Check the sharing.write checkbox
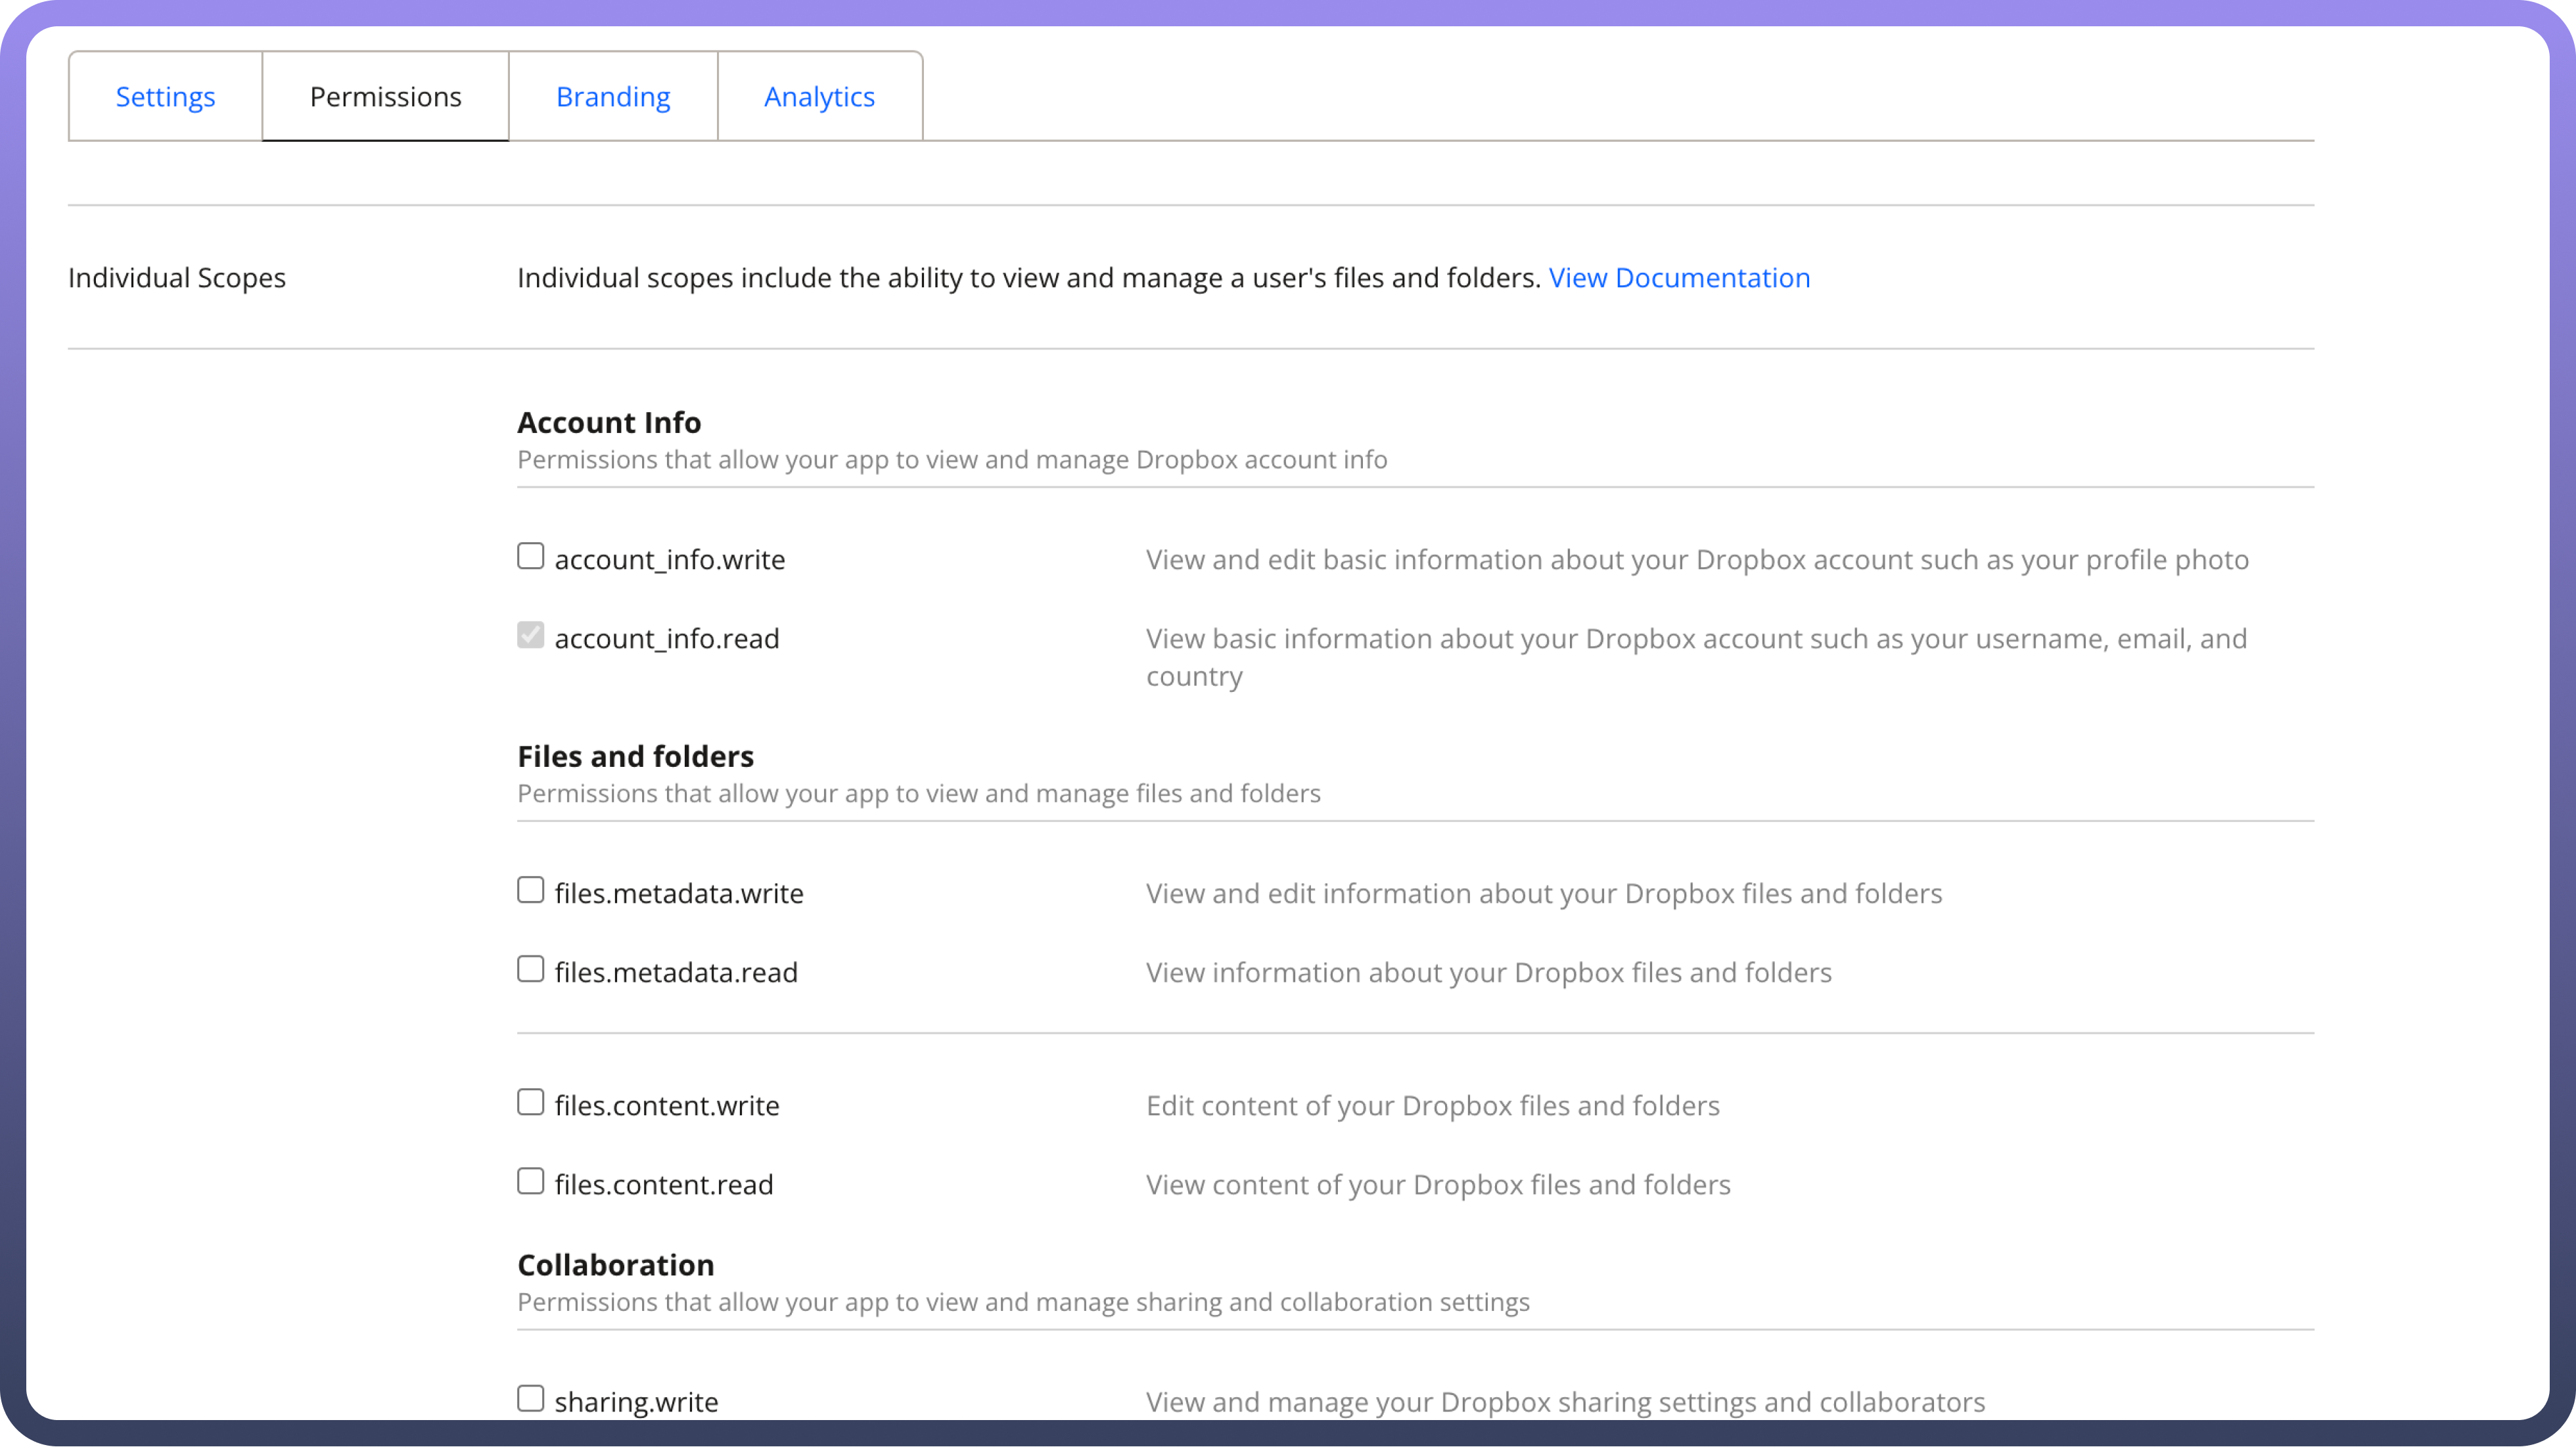Image resolution: width=2576 pixels, height=1447 pixels. 531,1398
